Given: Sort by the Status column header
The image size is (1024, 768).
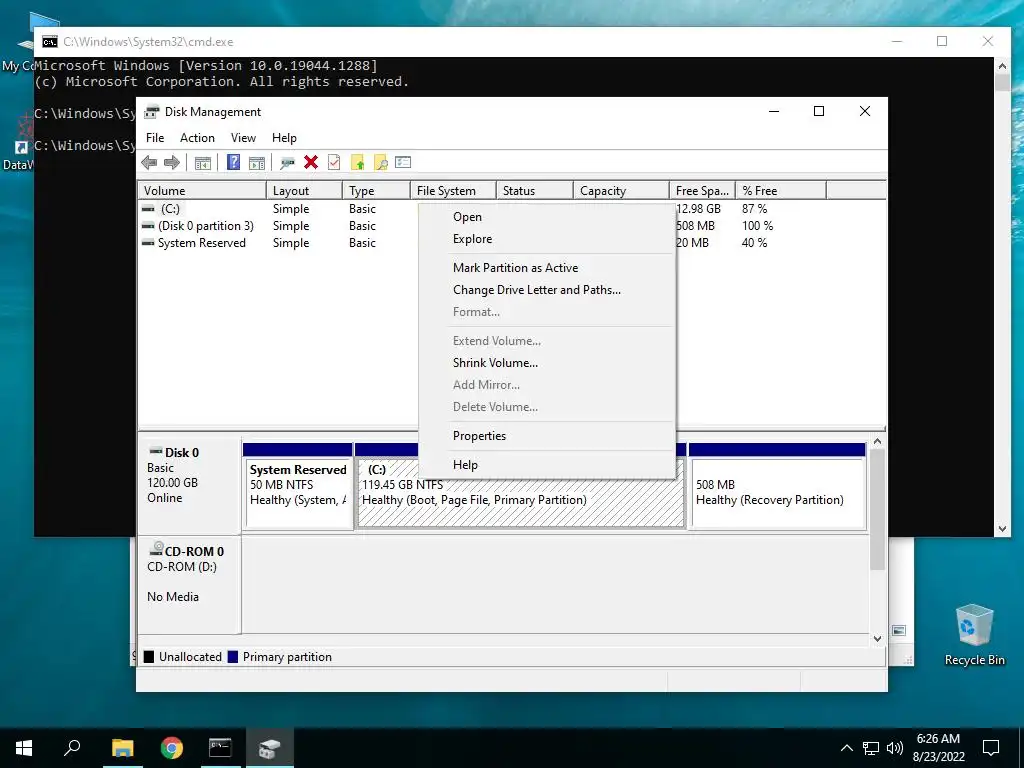Looking at the screenshot, I should [x=535, y=191].
